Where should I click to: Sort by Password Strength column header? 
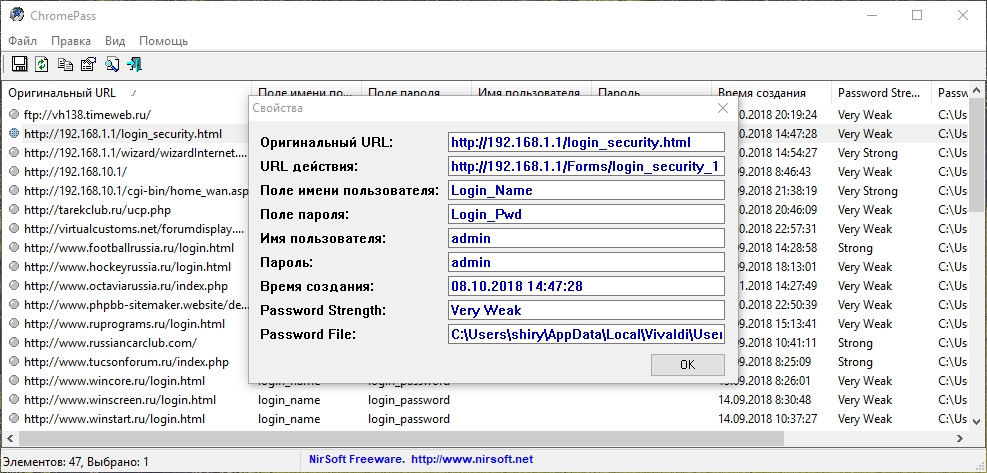click(x=881, y=93)
